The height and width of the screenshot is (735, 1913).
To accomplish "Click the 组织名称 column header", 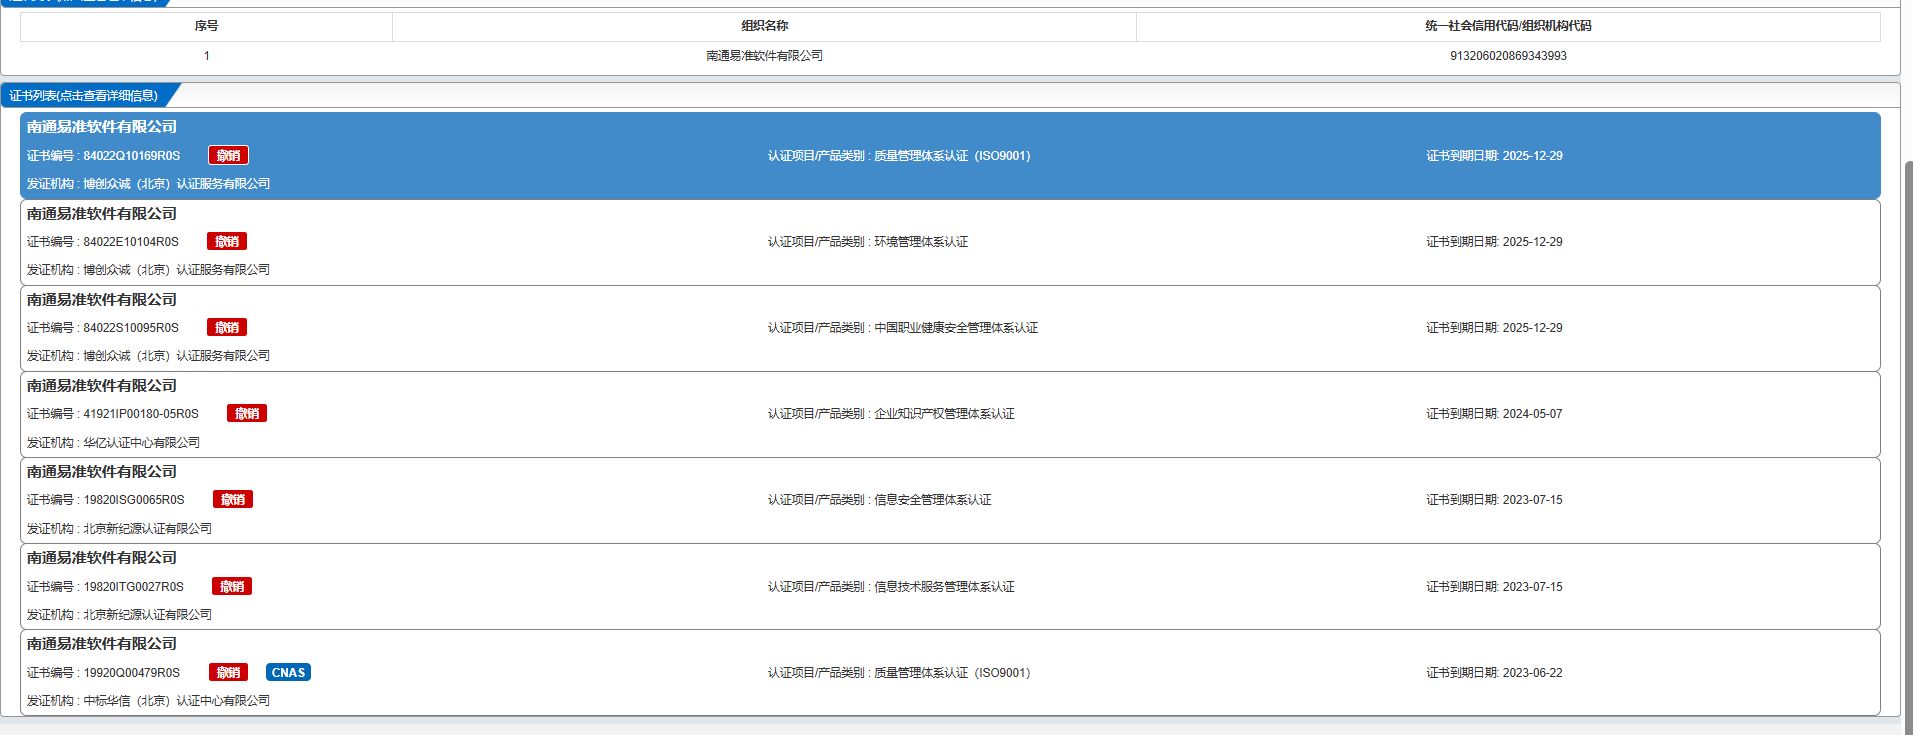I will 764,26.
